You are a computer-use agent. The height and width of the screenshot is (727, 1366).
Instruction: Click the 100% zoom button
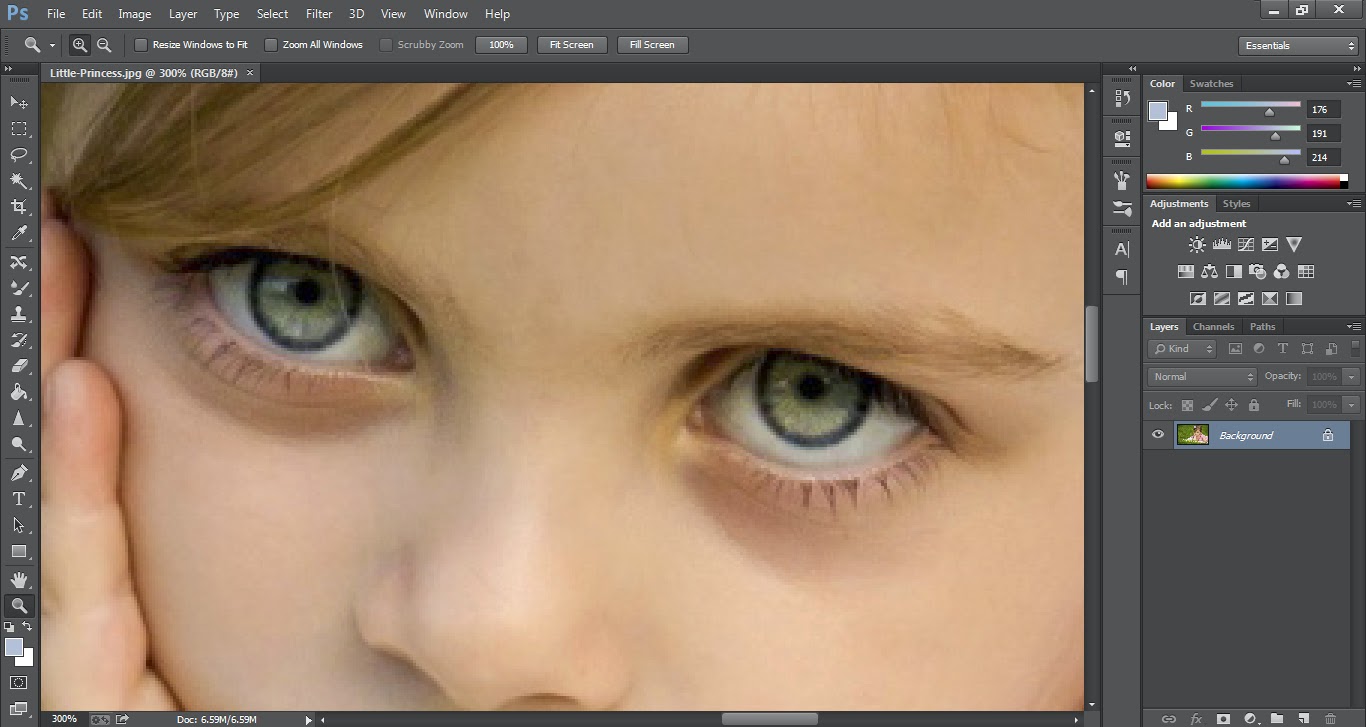(x=501, y=45)
